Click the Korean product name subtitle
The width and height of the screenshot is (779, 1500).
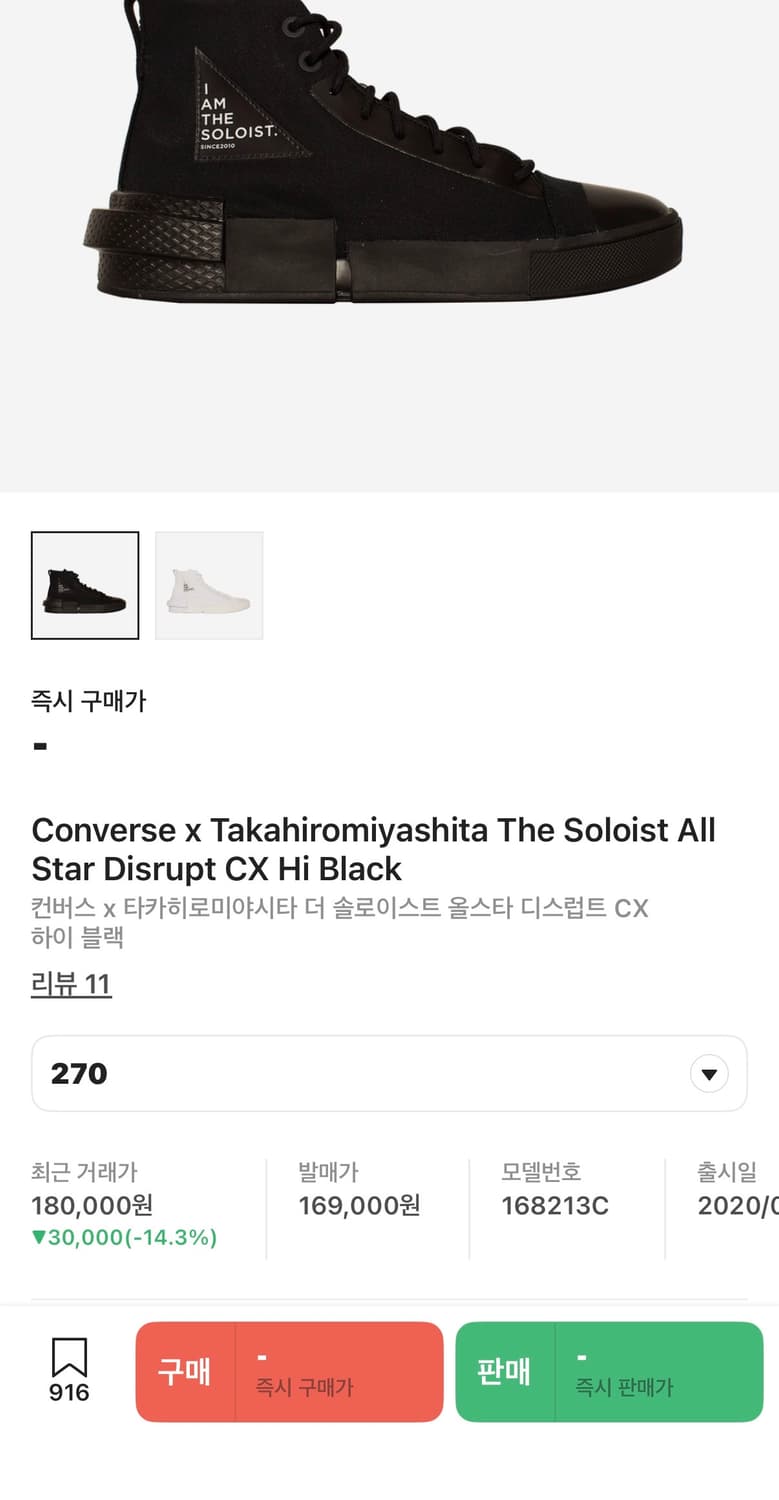point(340,922)
